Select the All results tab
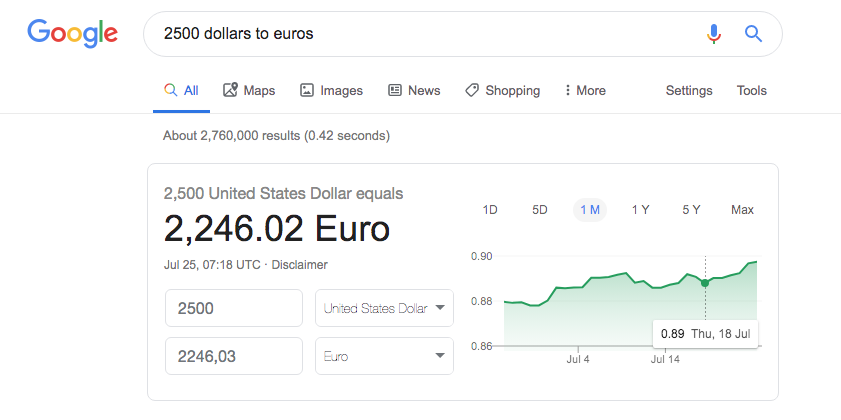 (x=181, y=91)
